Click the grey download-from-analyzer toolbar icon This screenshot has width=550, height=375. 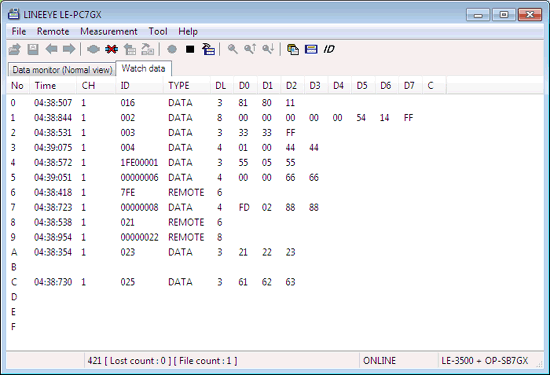pyautogui.click(x=148, y=49)
